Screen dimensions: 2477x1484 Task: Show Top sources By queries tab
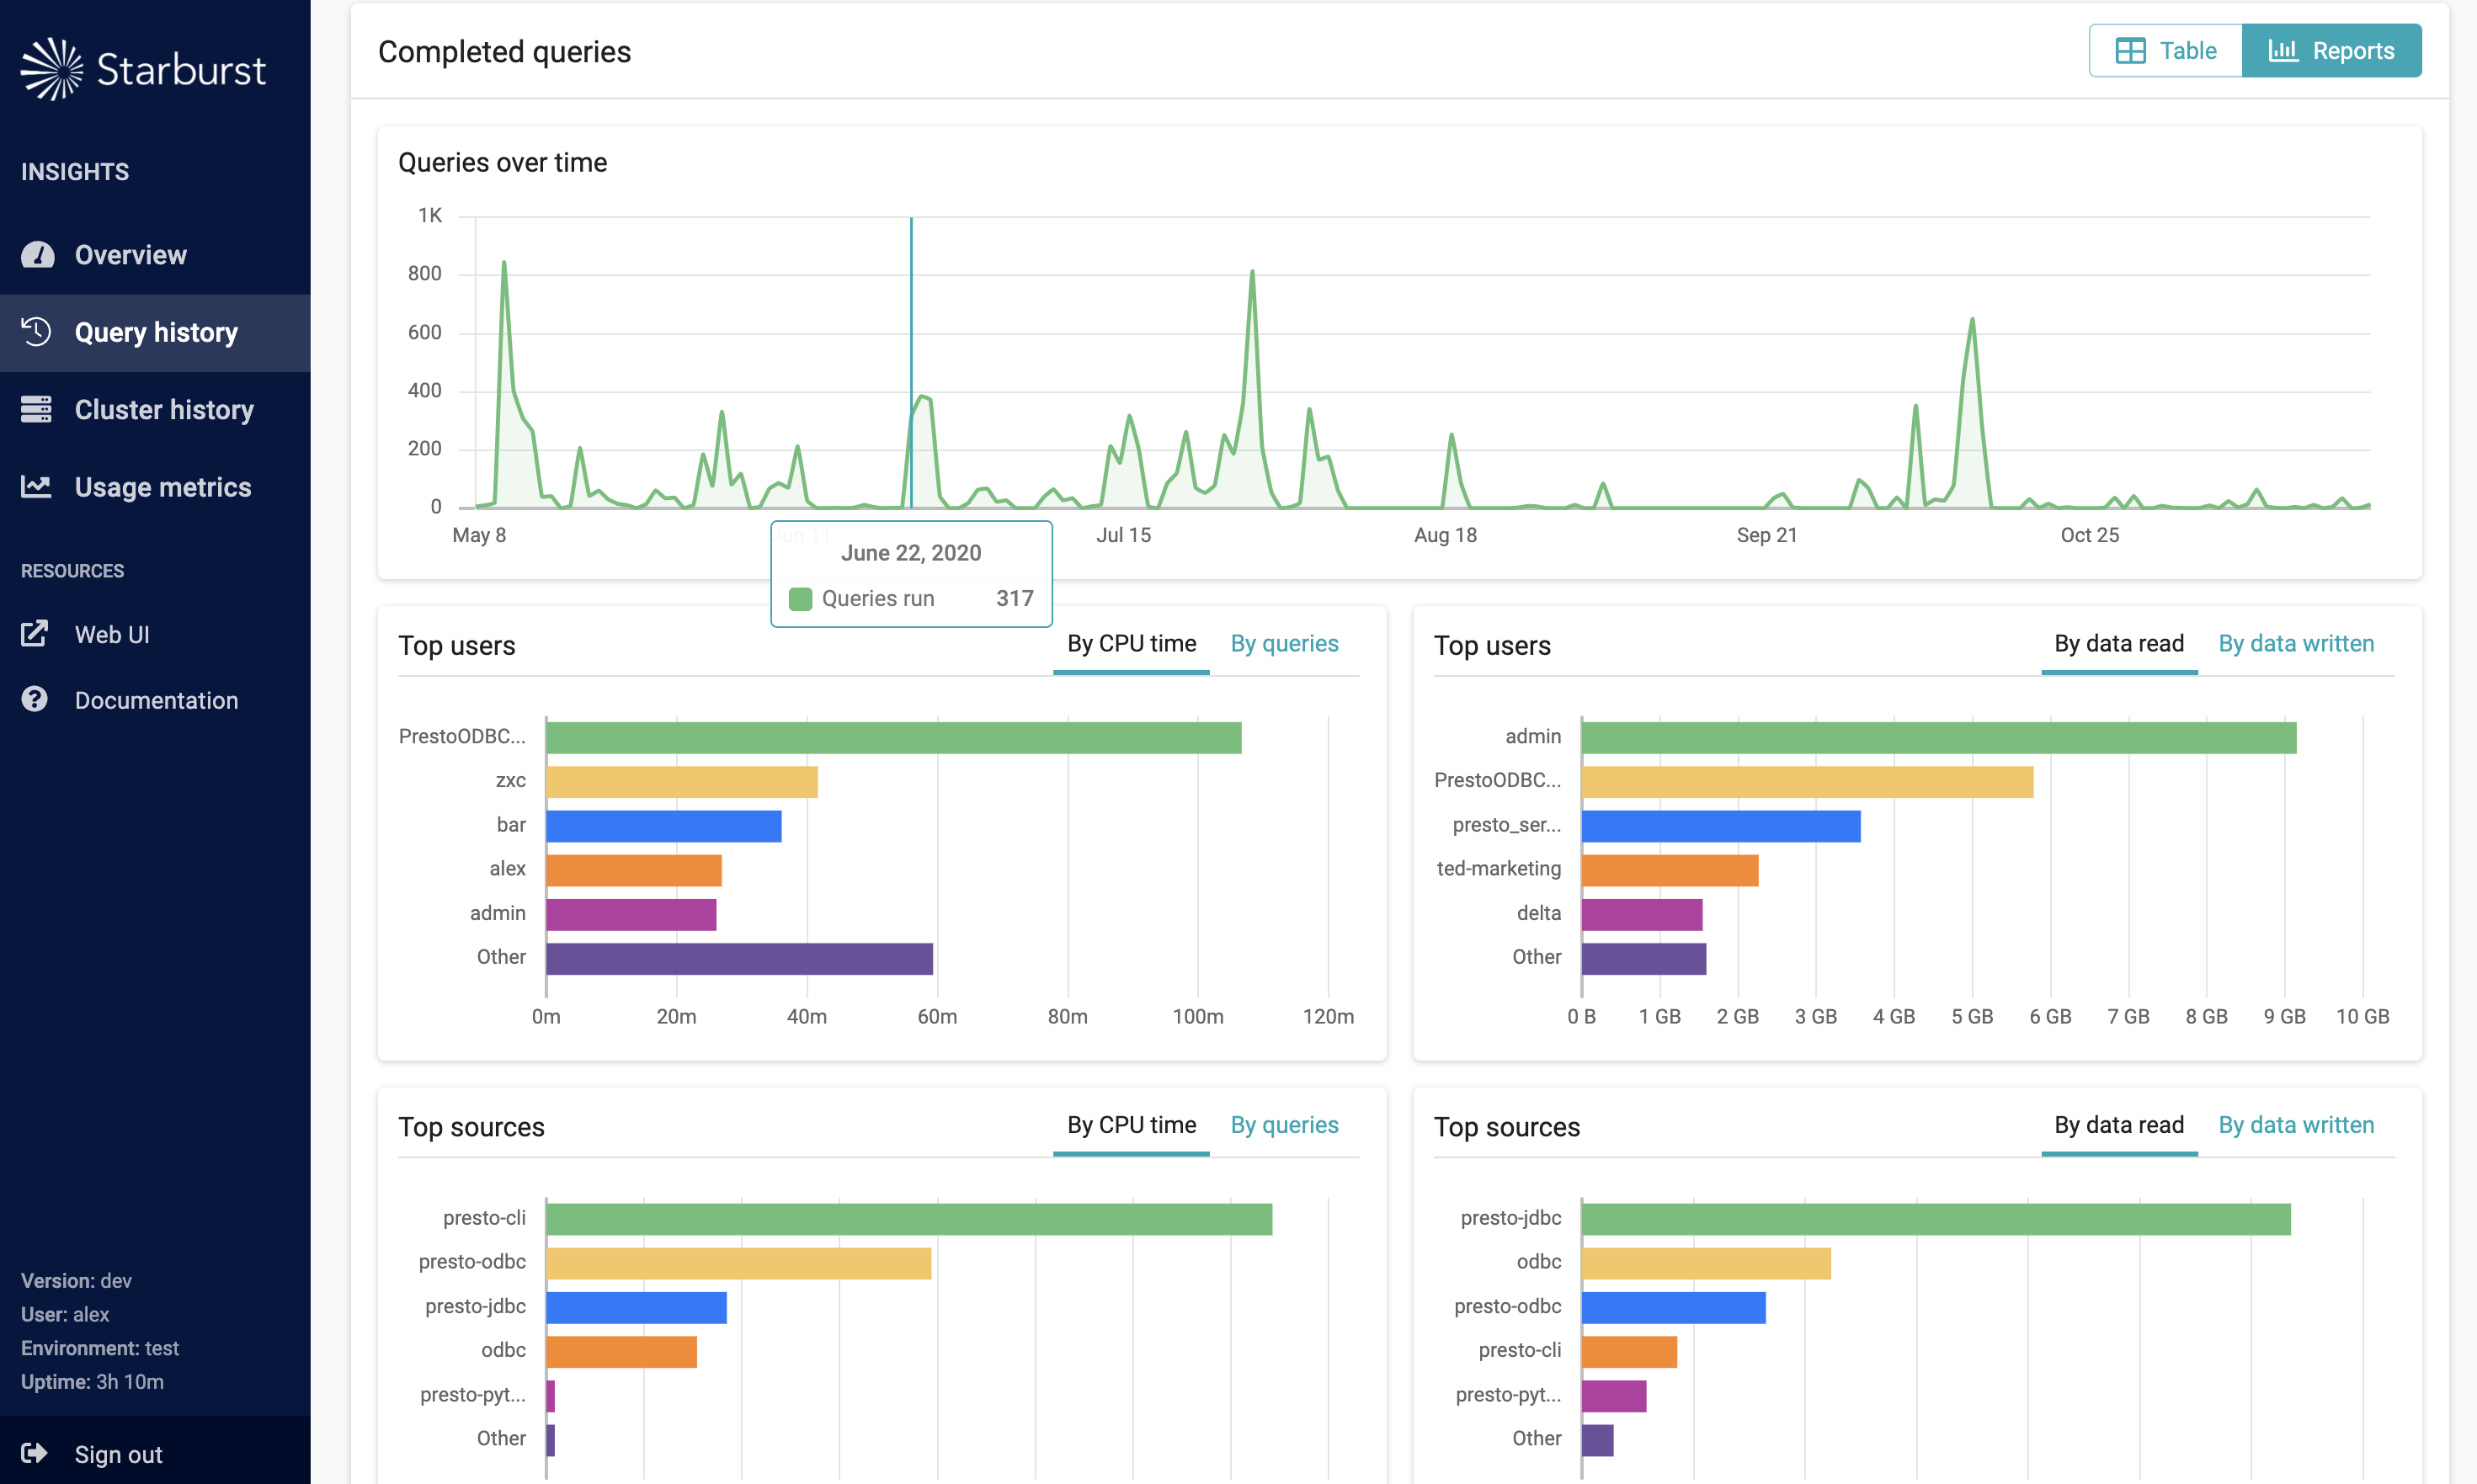click(x=1284, y=1125)
